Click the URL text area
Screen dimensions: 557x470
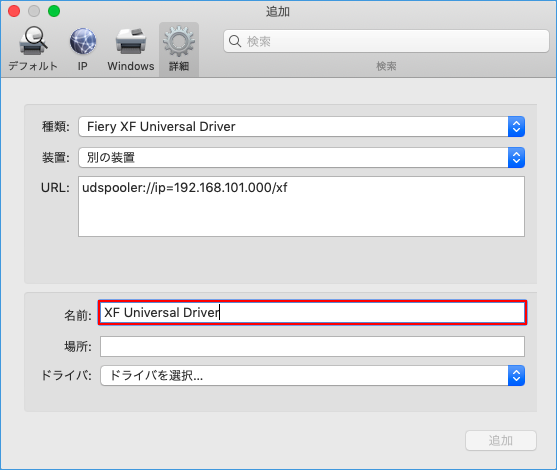(301, 206)
